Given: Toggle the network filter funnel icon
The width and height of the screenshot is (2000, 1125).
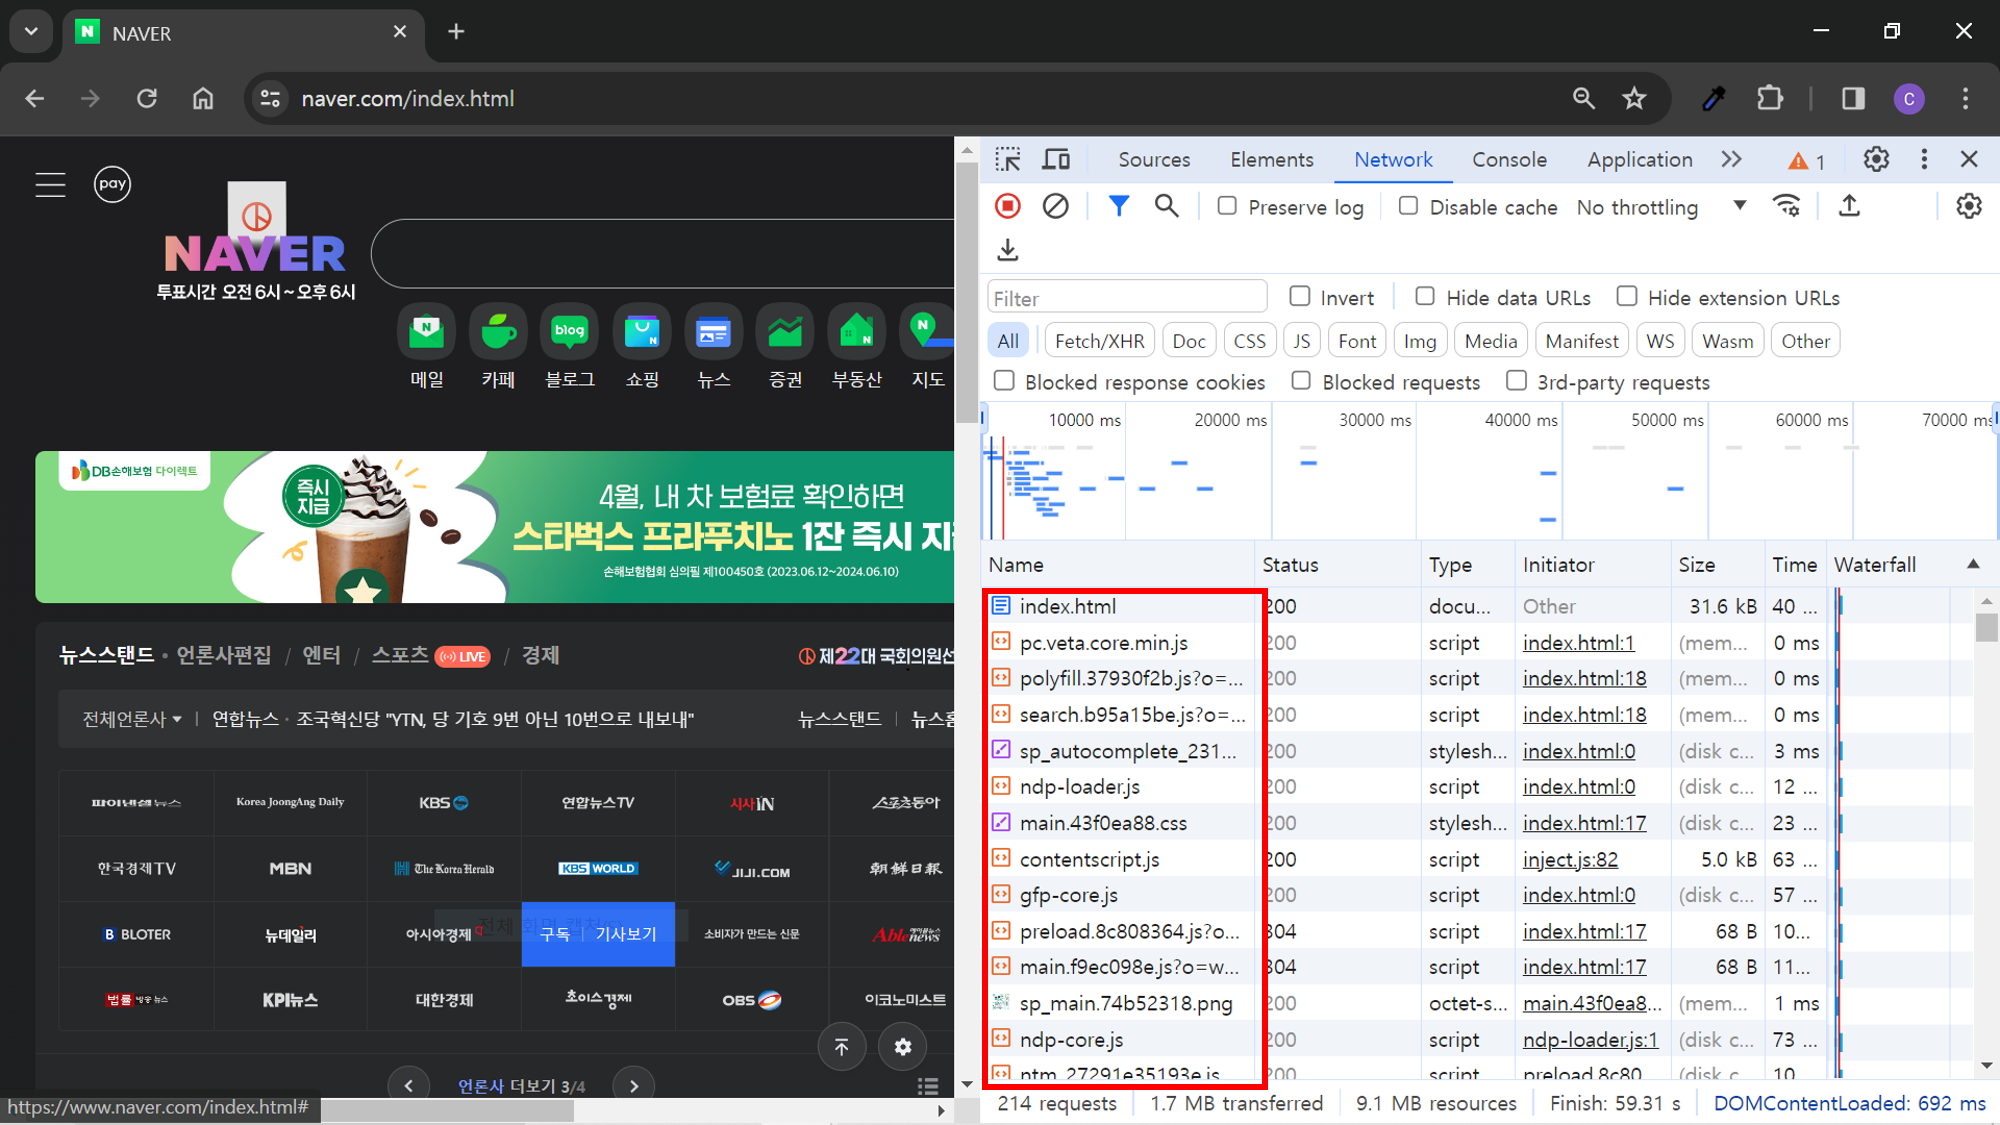Looking at the screenshot, I should tap(1119, 206).
